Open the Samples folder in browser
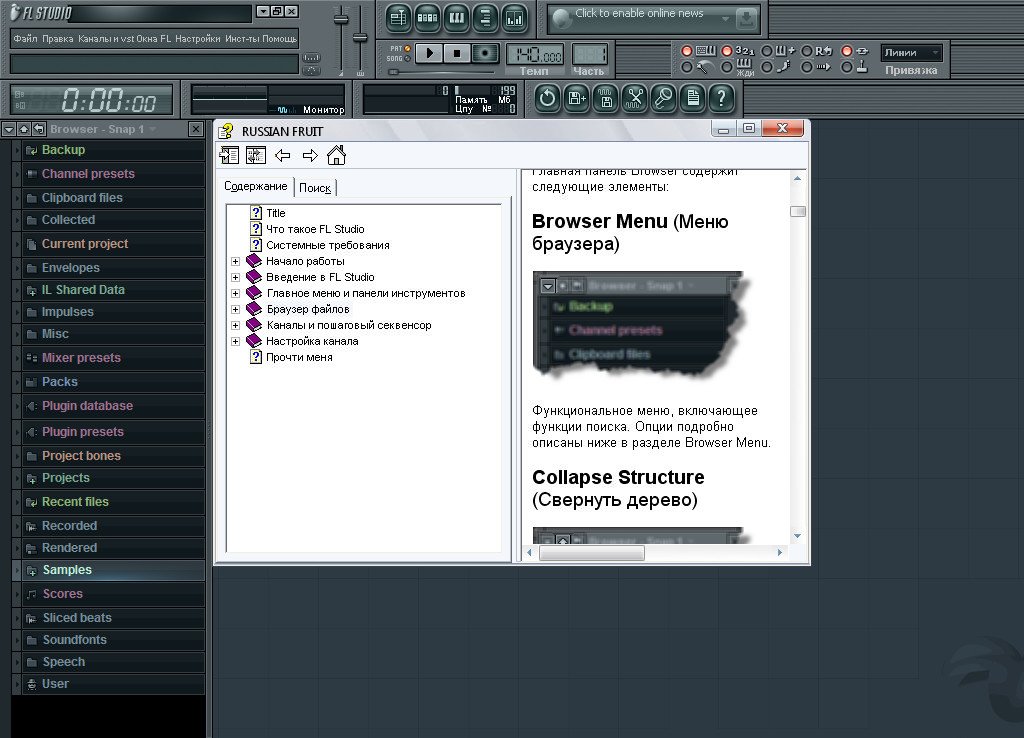Screen dimensions: 1024x738 67,570
